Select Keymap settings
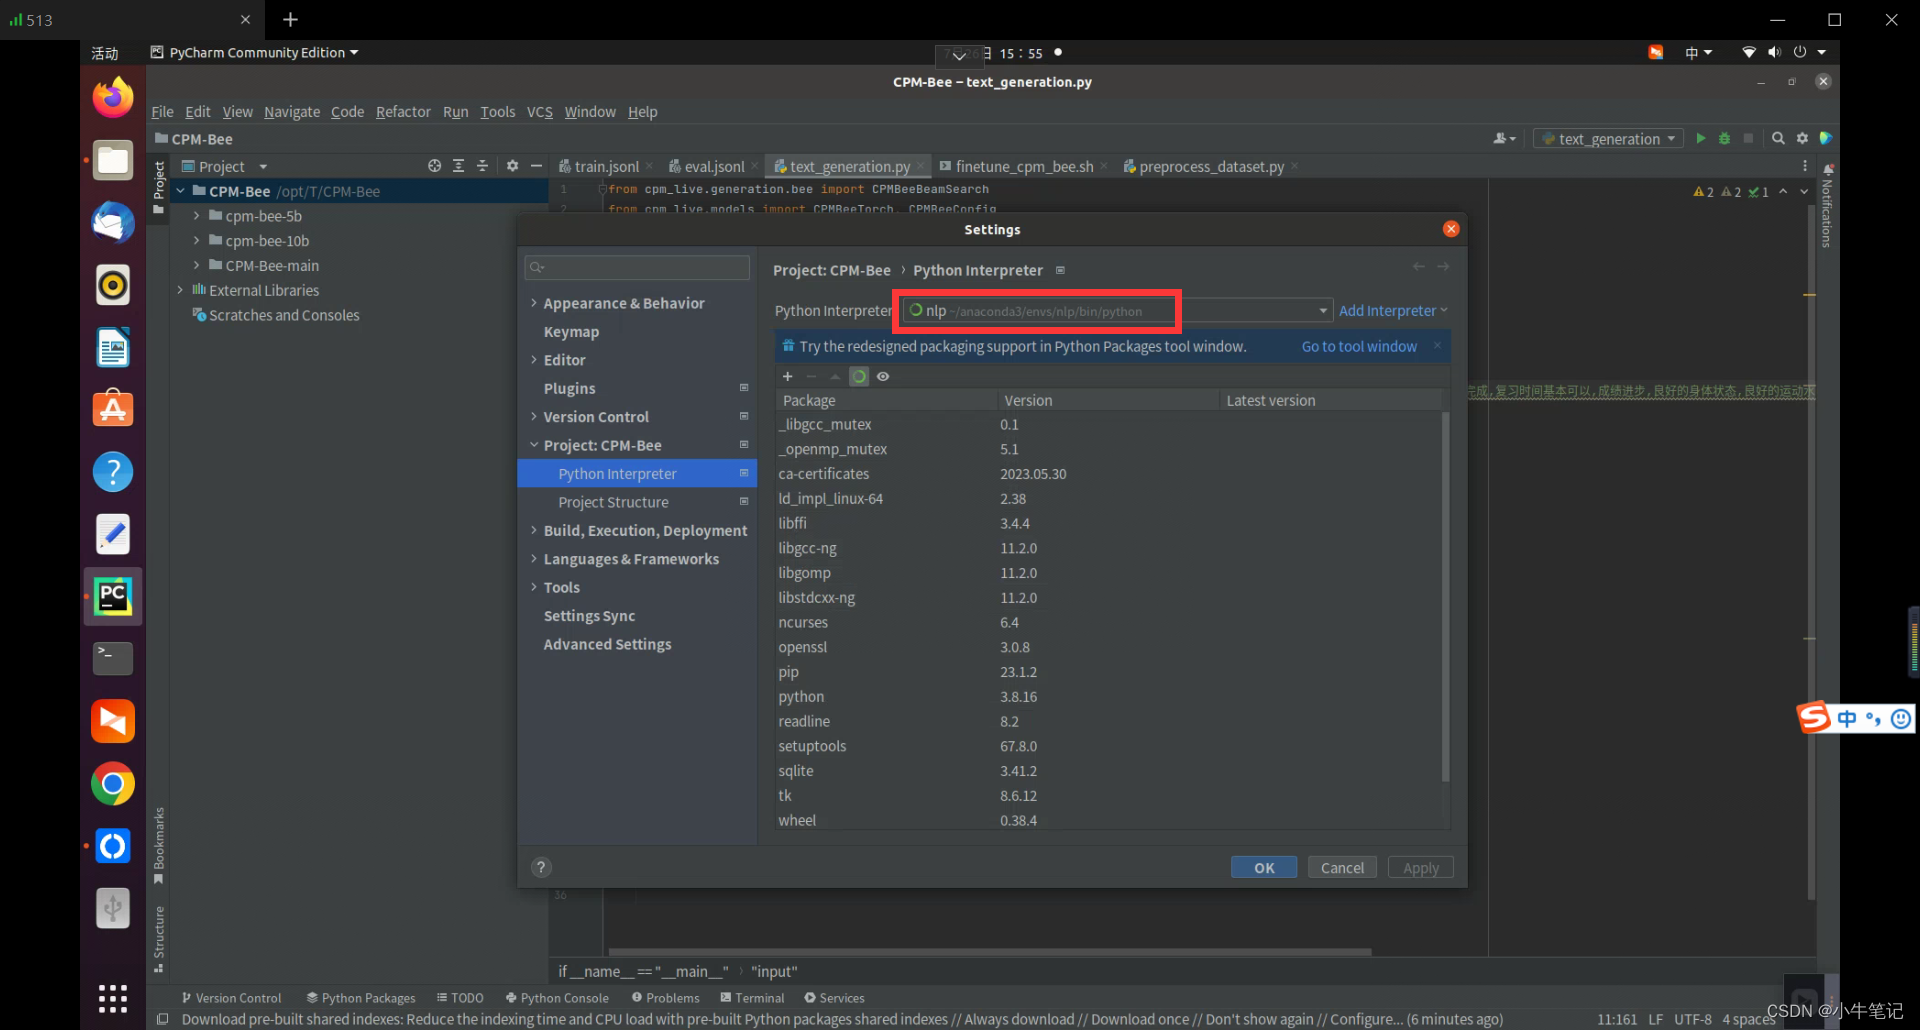This screenshot has height=1030, width=1920. tap(571, 332)
